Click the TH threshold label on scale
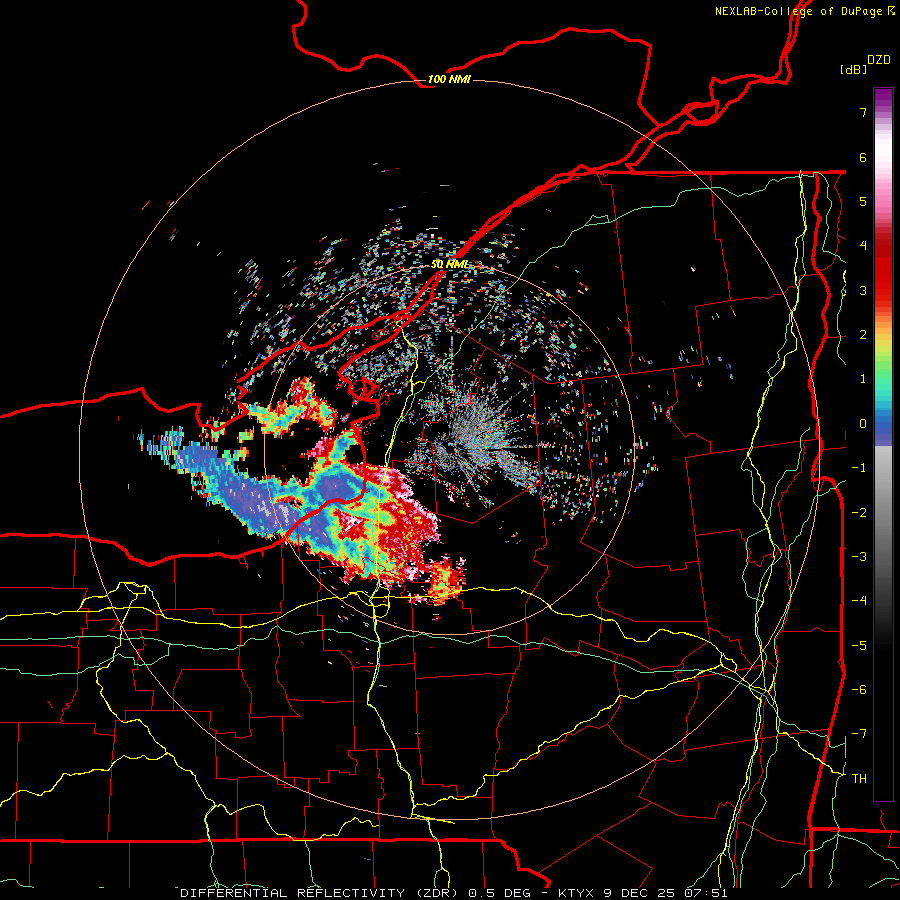The width and height of the screenshot is (900, 900). 859,779
